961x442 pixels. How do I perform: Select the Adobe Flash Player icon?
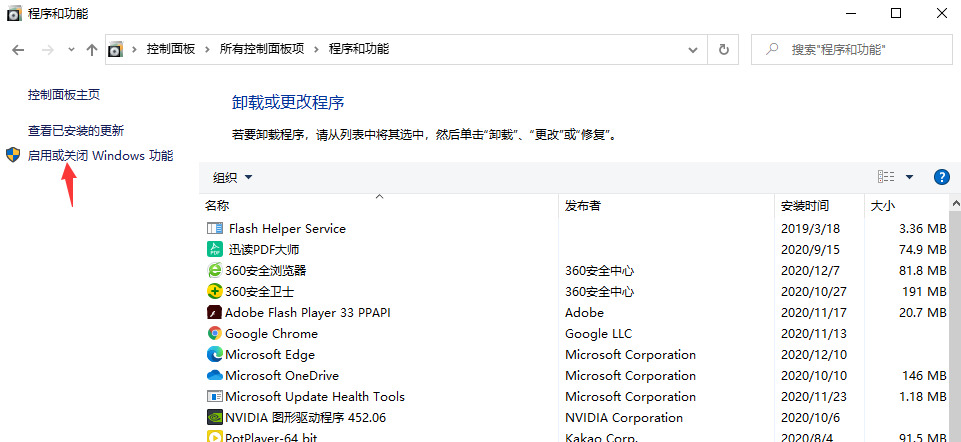point(214,313)
